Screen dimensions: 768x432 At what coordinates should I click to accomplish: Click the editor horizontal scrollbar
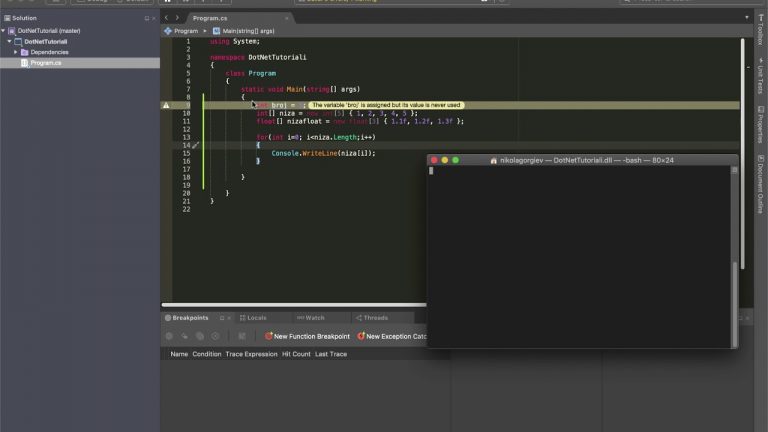coord(294,305)
